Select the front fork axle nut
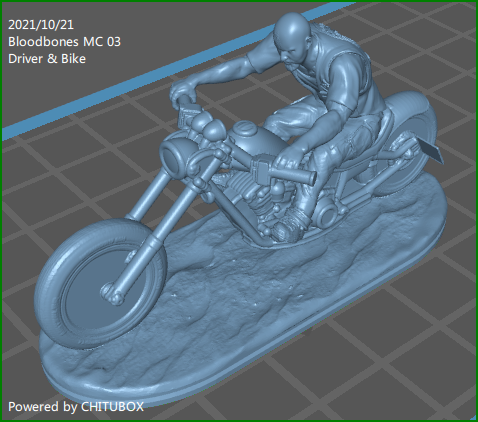Screen dimensions: 478x422 coord(112,294)
